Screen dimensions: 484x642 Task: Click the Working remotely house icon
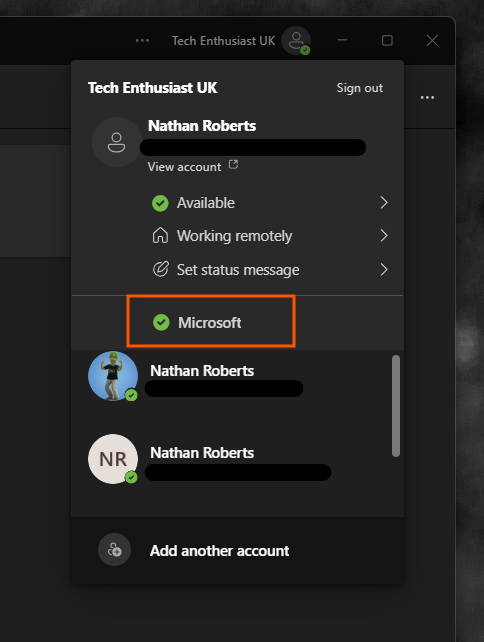(x=160, y=236)
